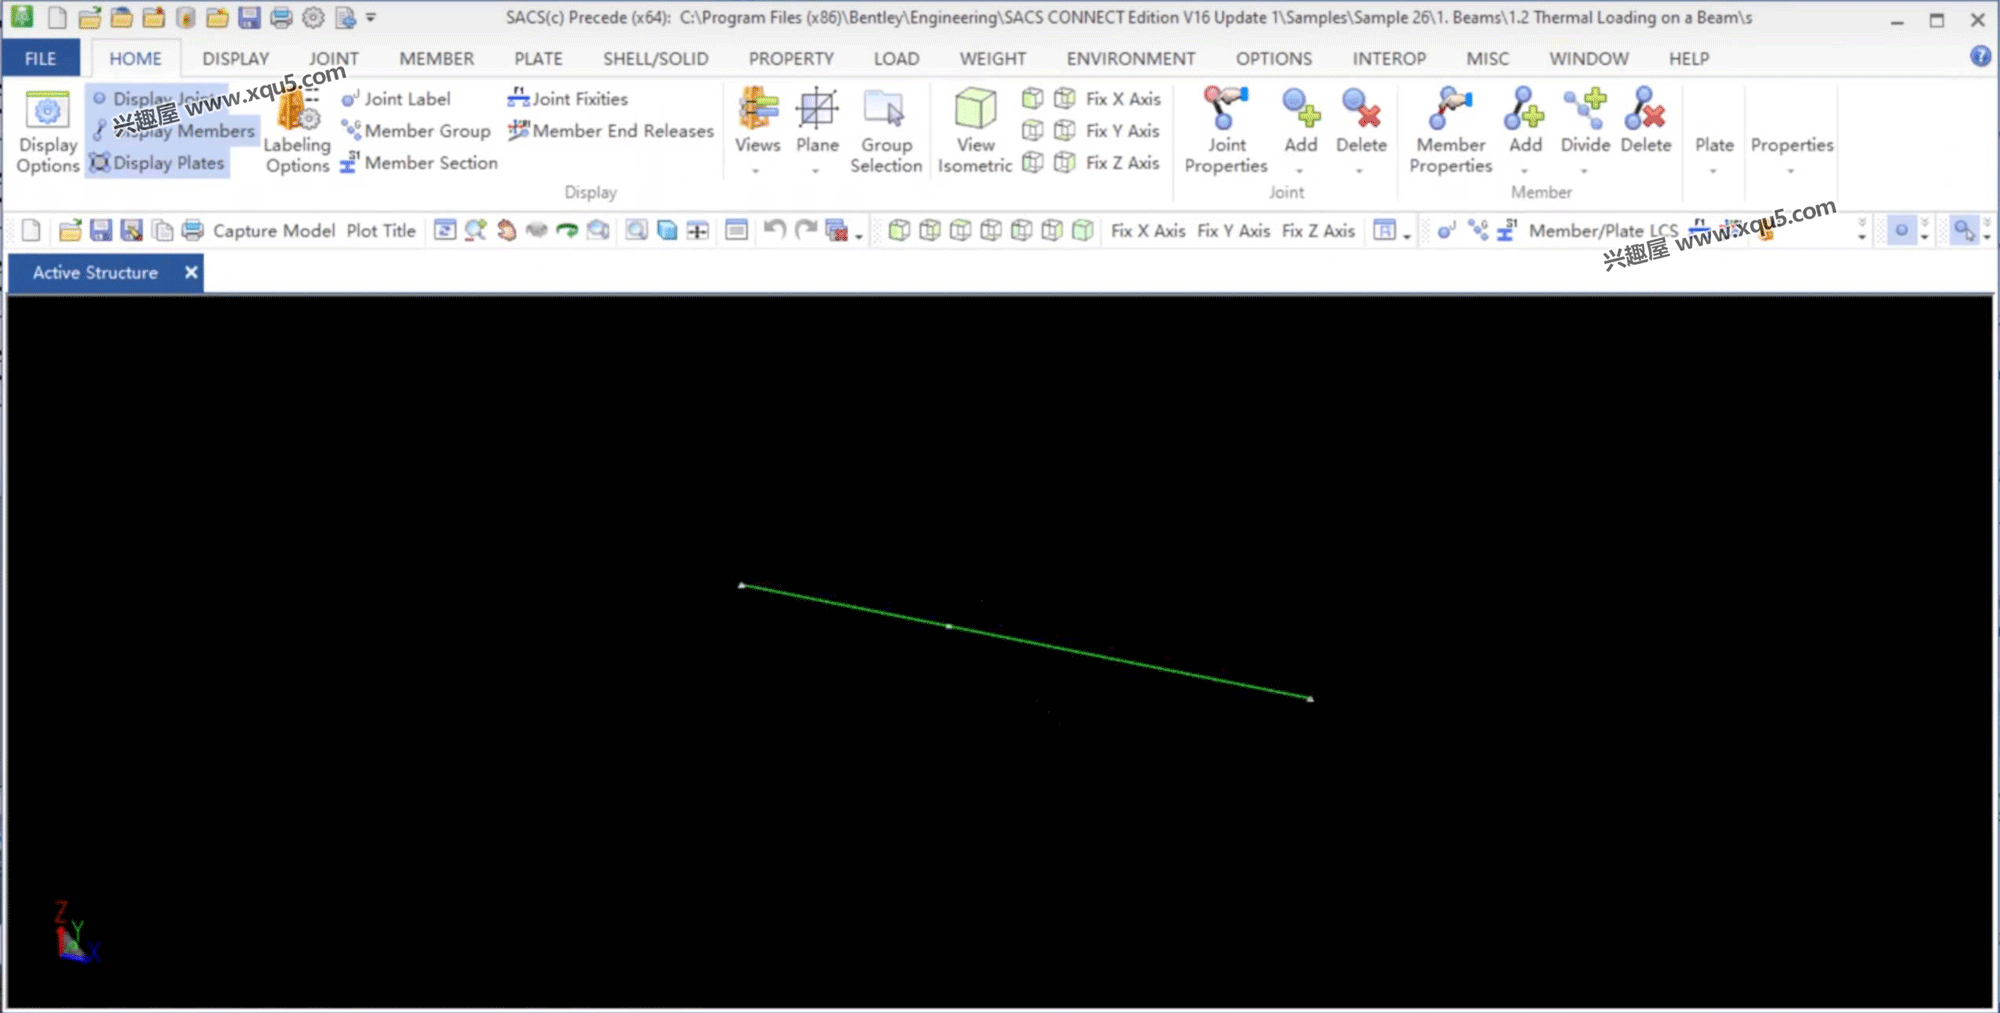Toggle Member Section labels

419,162
